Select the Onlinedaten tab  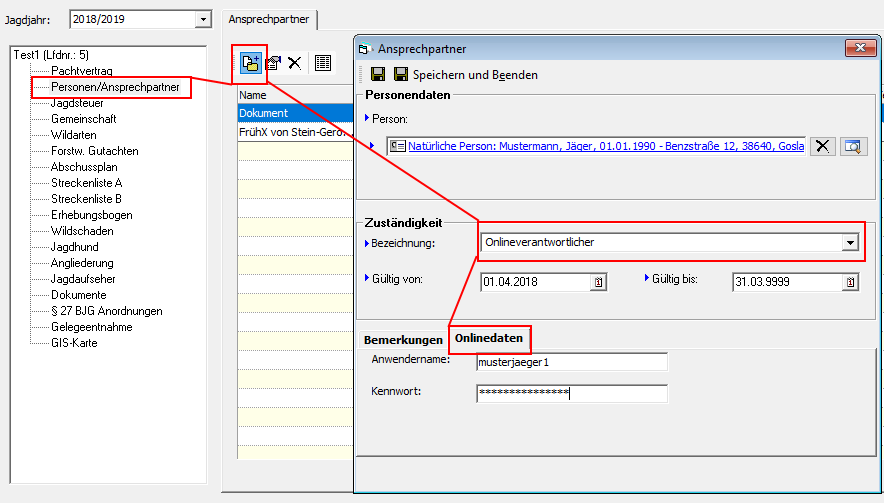489,339
